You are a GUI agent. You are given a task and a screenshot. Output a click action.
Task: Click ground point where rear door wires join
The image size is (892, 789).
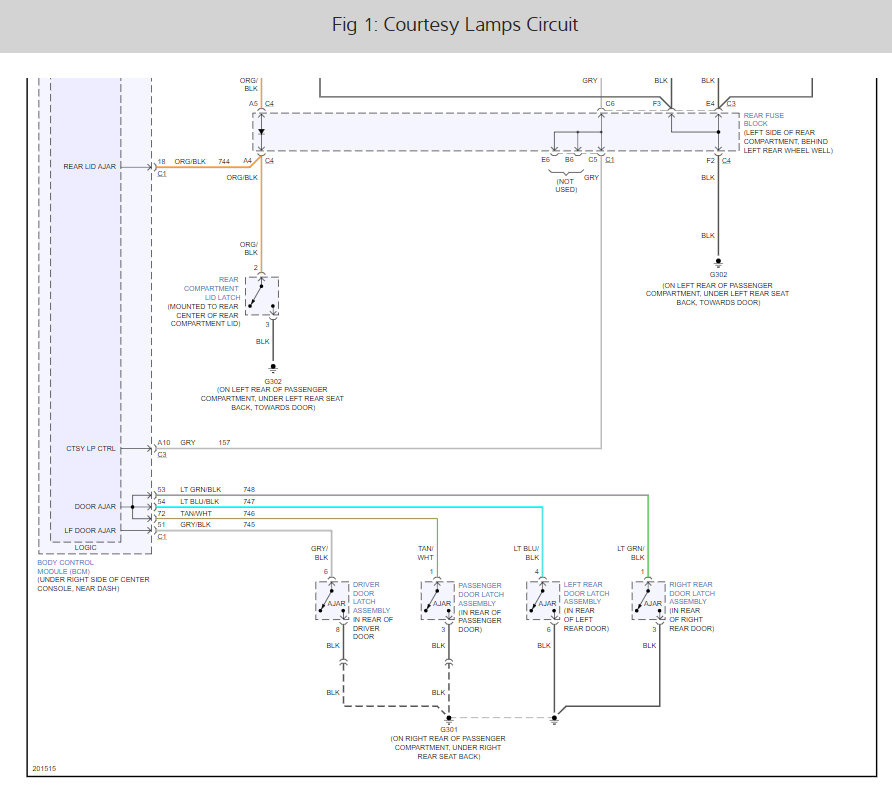[x=554, y=719]
